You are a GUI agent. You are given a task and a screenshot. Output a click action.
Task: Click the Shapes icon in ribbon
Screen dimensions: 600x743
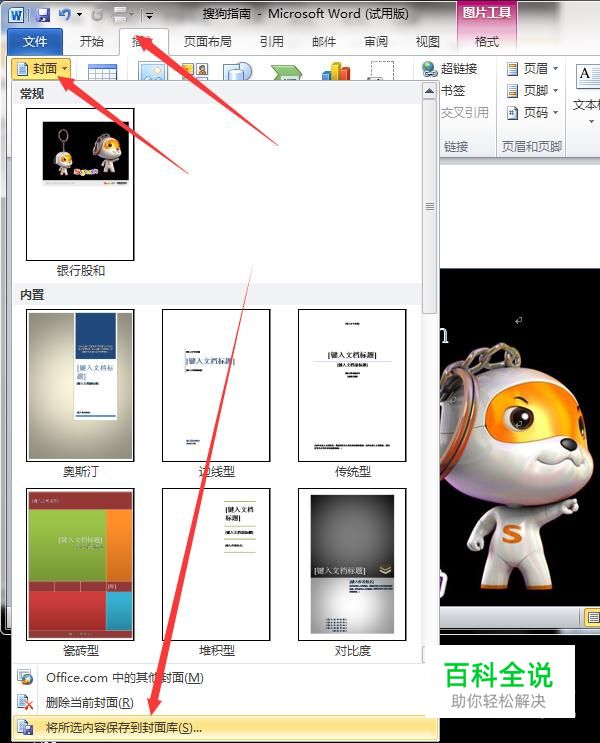238,71
